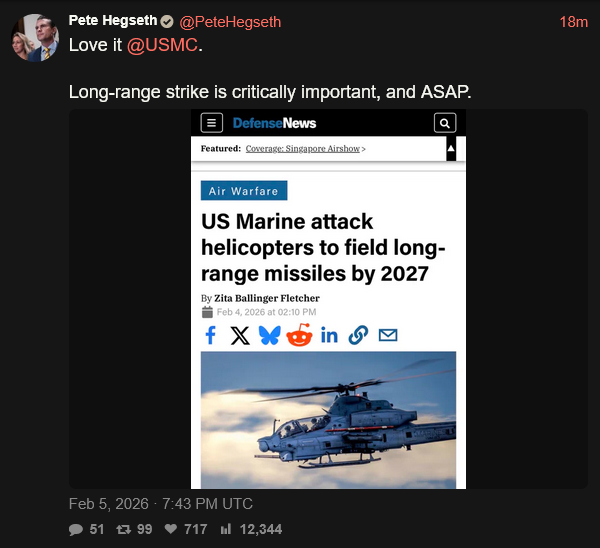Share article on LinkedIn icon
This screenshot has height=548, width=600.
[329, 335]
